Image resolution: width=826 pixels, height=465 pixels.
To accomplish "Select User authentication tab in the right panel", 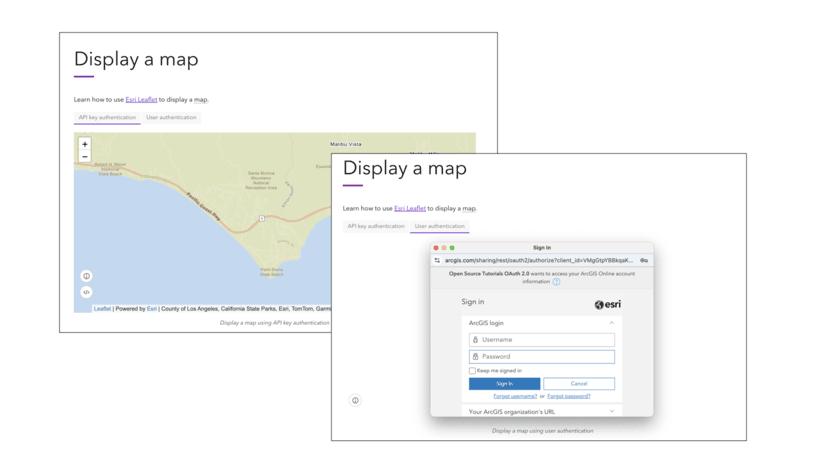I will 440,226.
